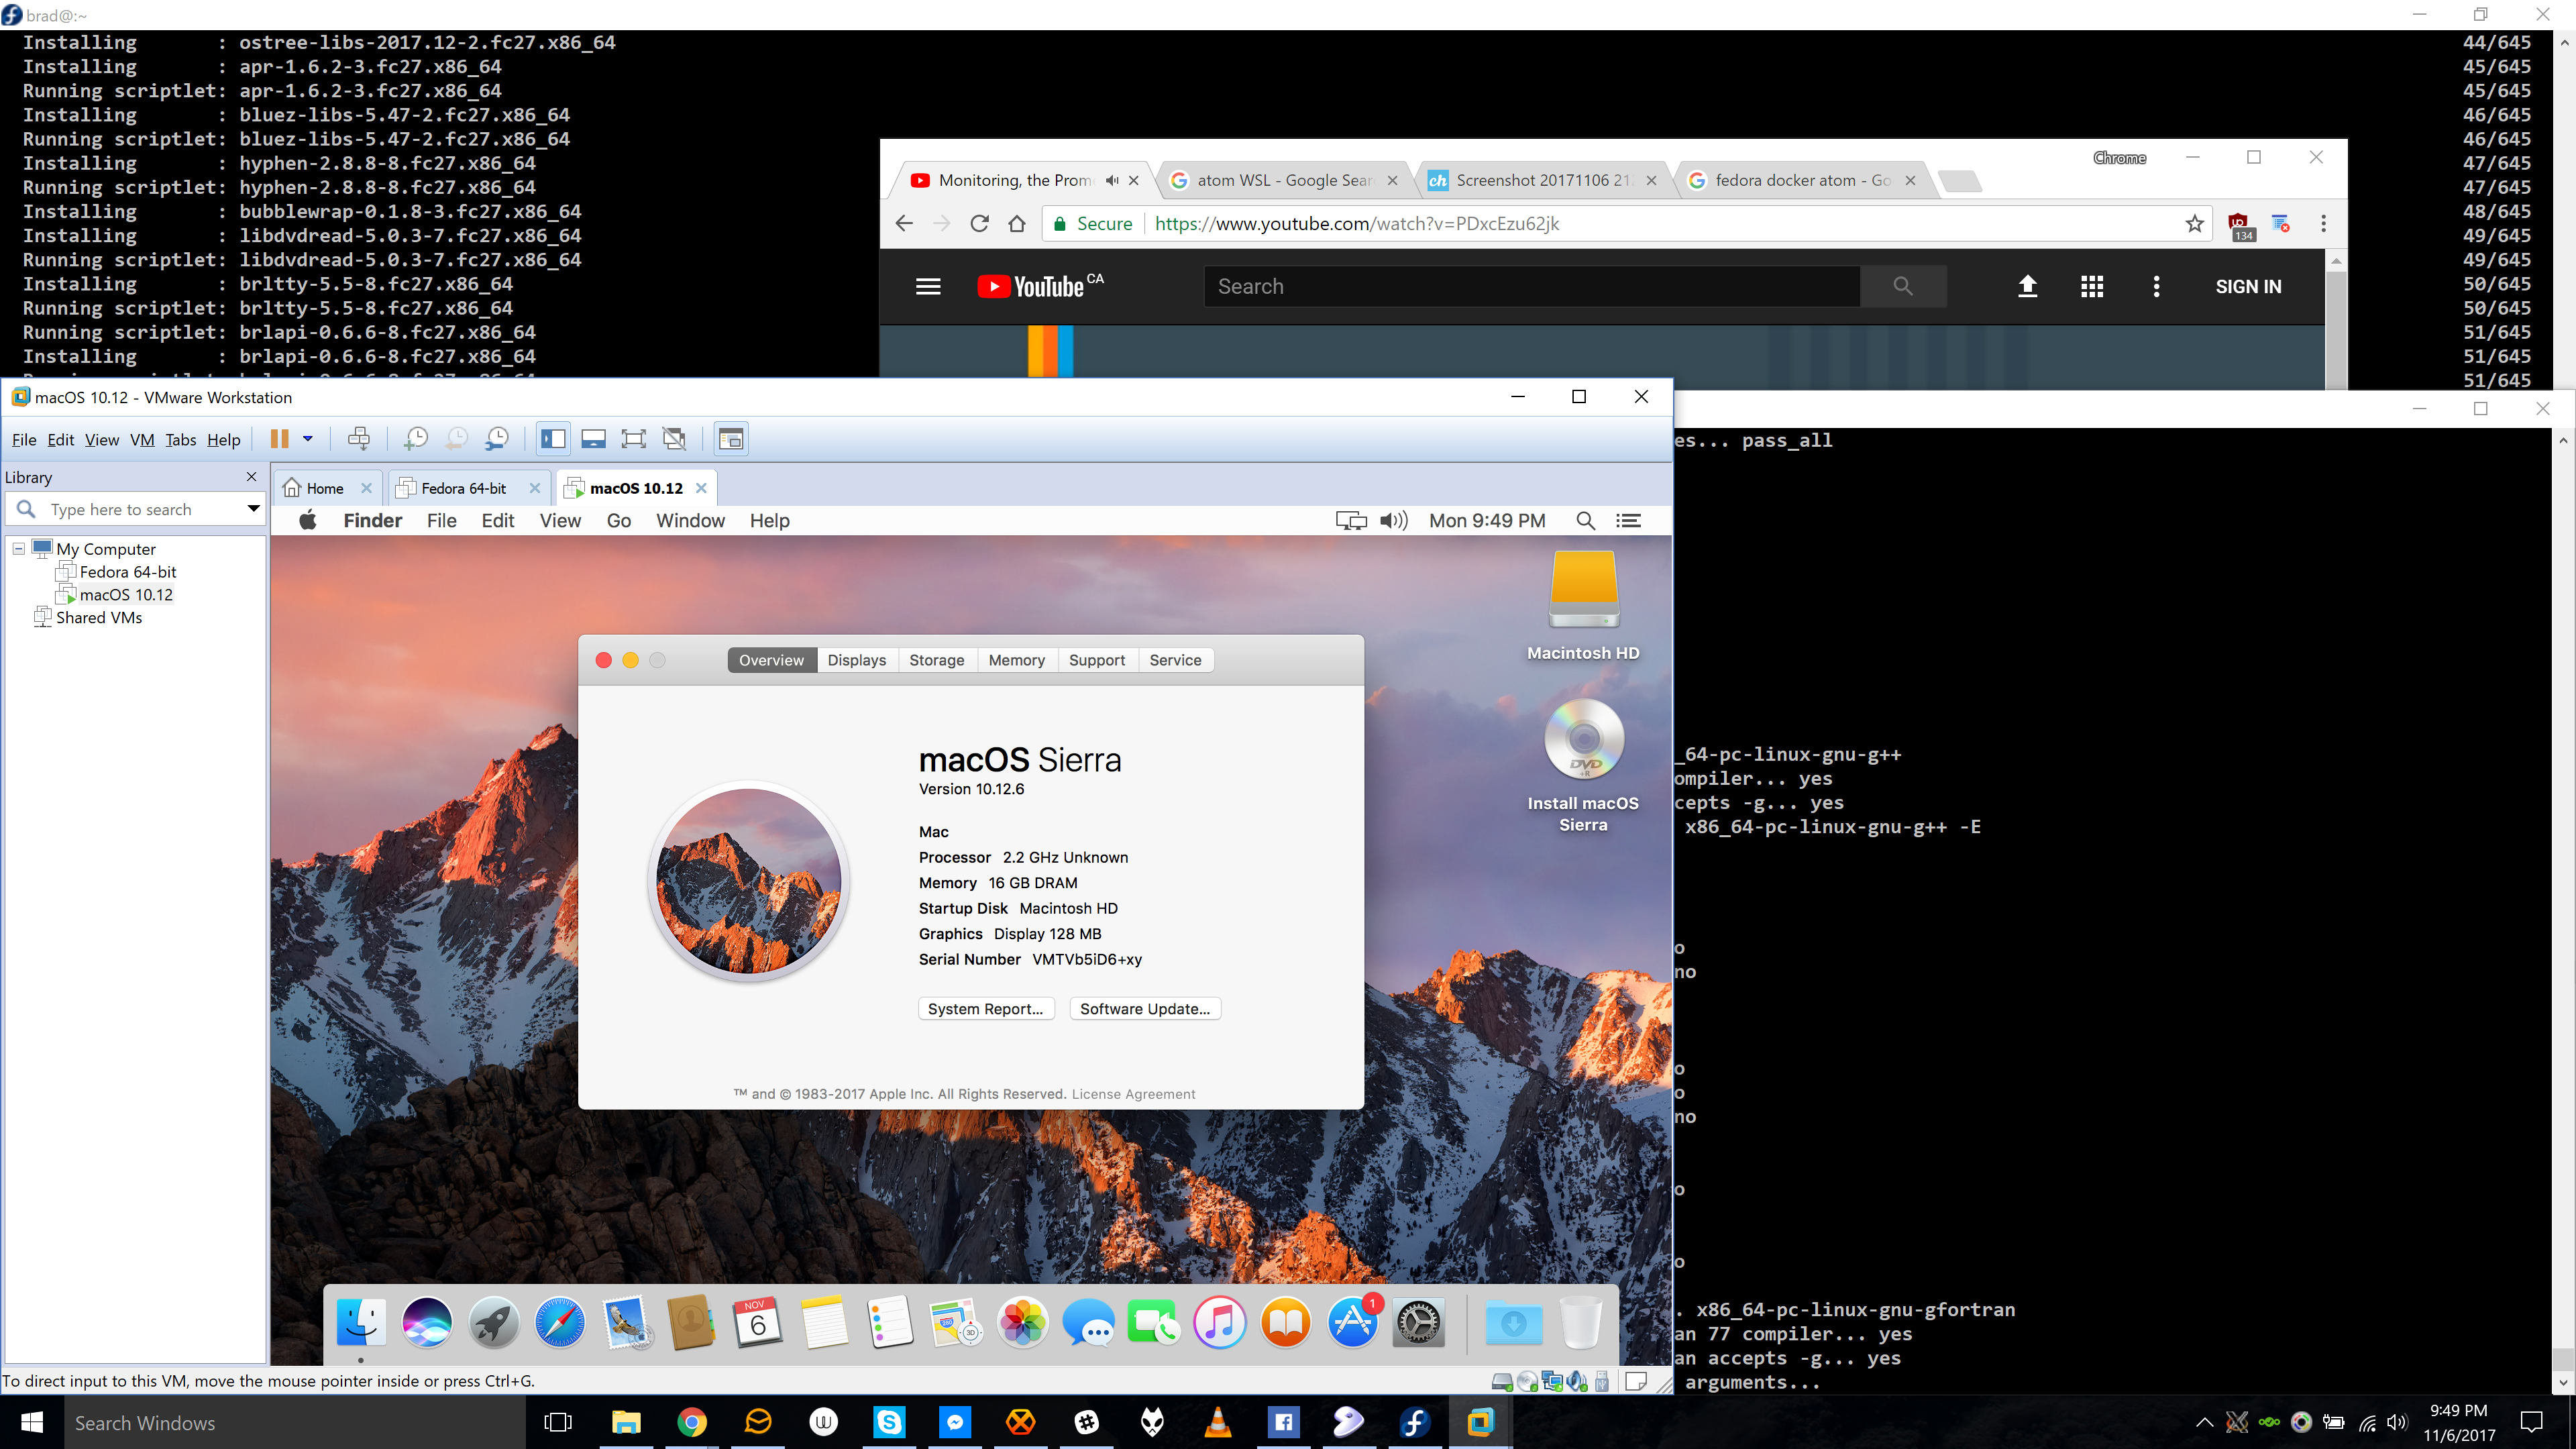Open Safari from the dock
This screenshot has width=2576, height=1449.
coord(559,1324)
